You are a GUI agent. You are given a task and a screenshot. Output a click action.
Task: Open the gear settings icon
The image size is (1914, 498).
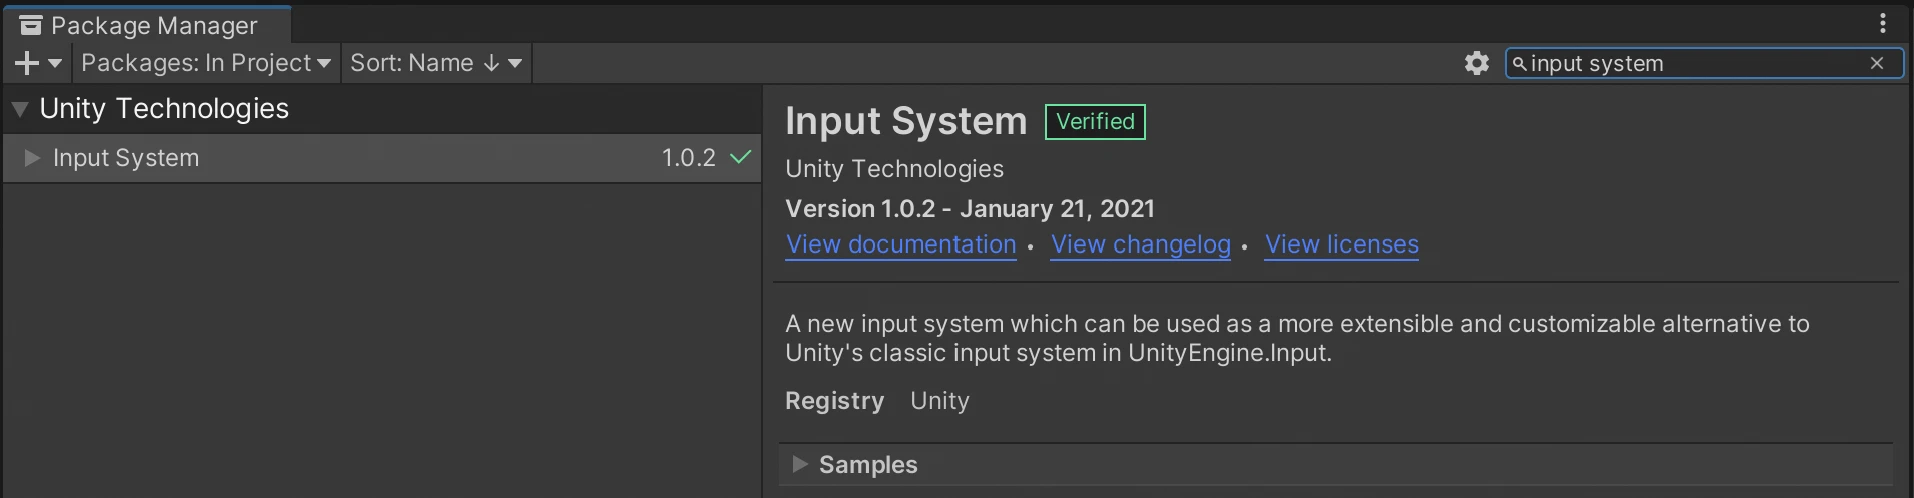coord(1476,63)
